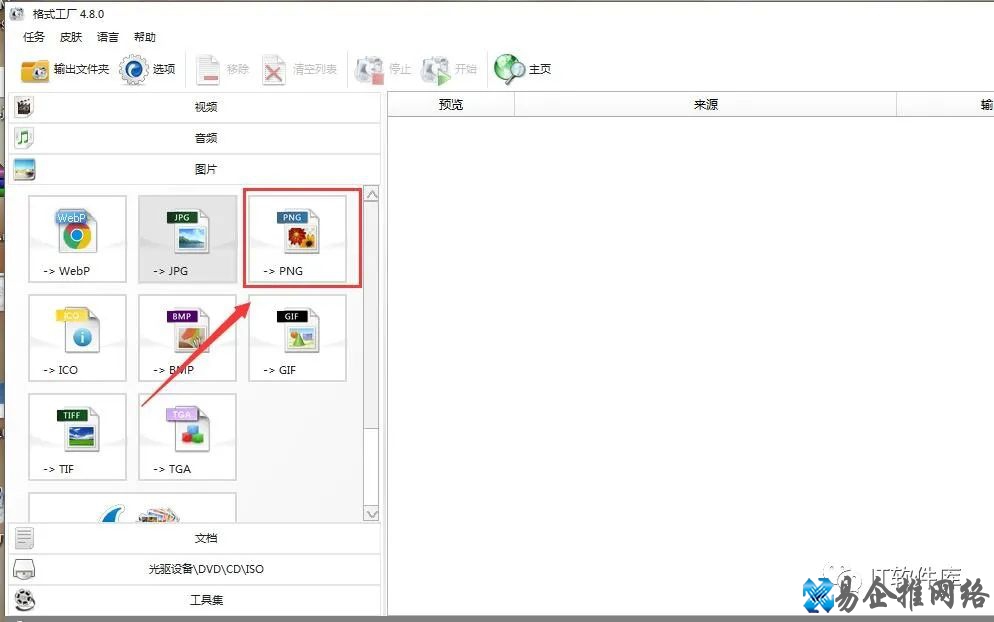Select the TIF conversion format
994x622 pixels.
(x=77, y=436)
